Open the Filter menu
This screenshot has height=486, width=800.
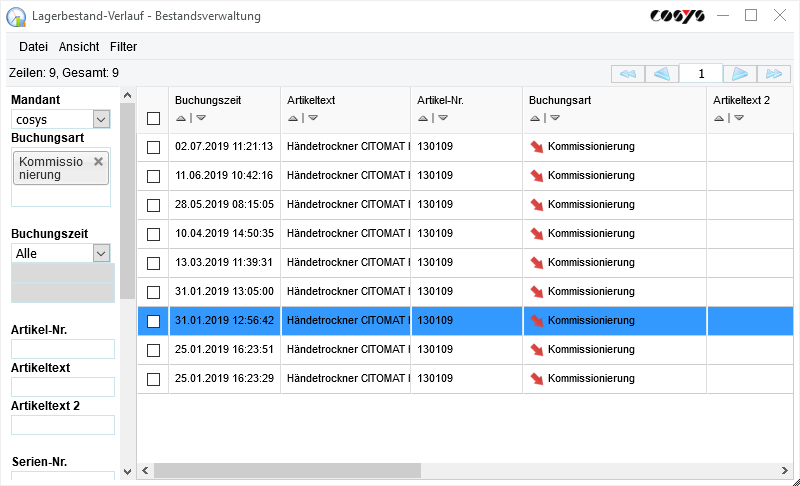[123, 47]
